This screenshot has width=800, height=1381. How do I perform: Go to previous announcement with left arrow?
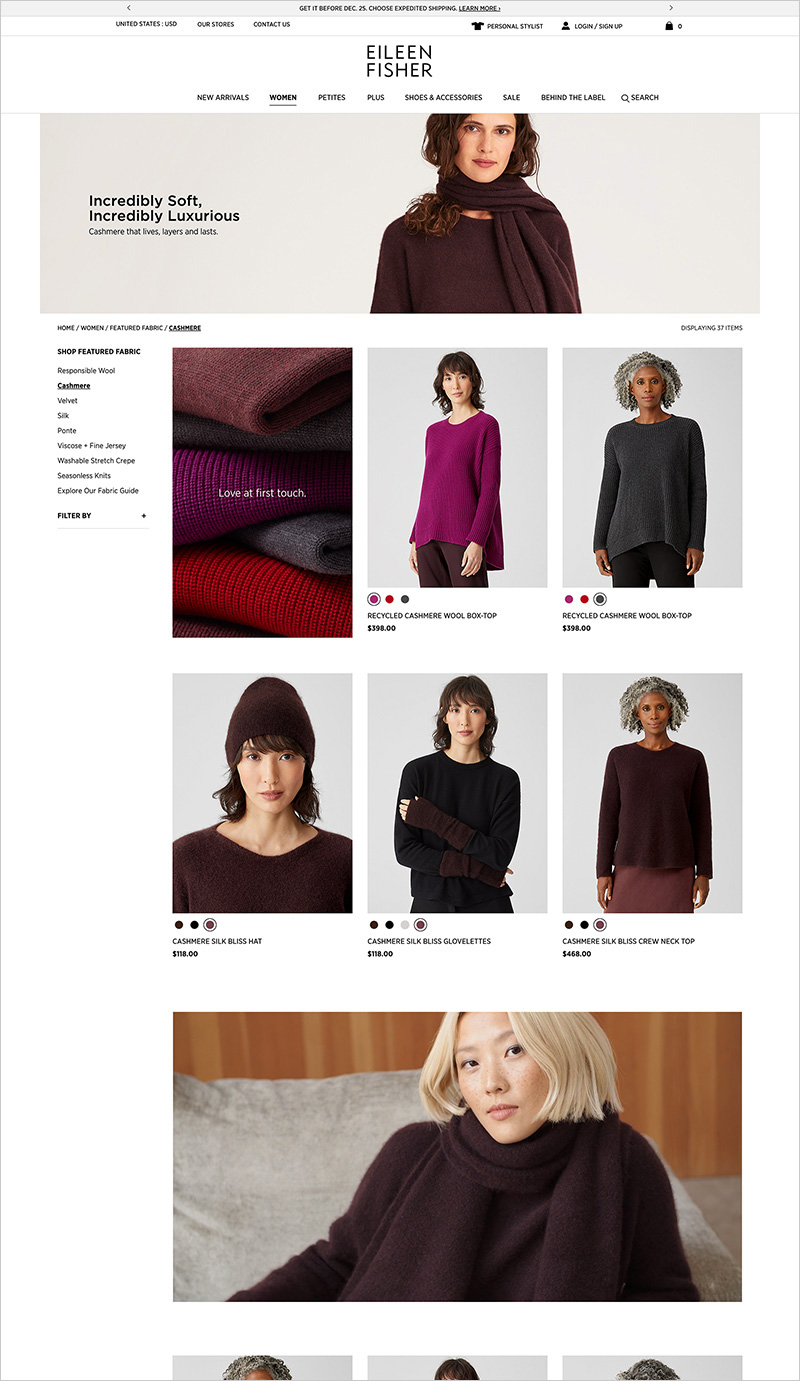(128, 8)
